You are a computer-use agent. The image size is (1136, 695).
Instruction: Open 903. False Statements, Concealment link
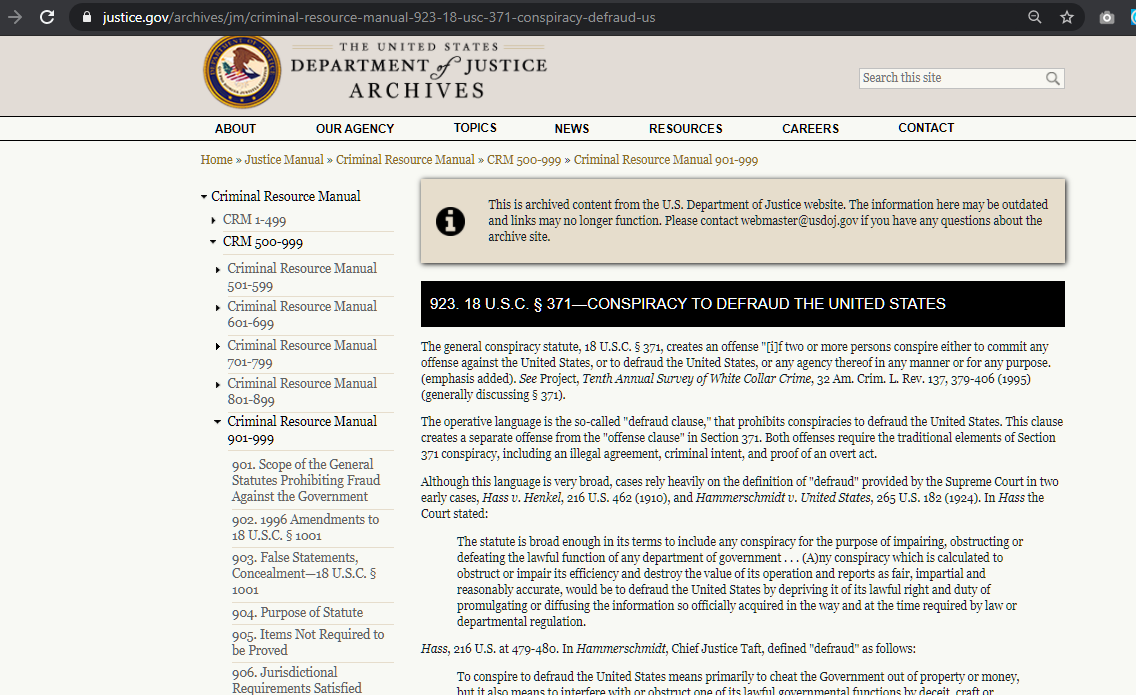[304, 573]
